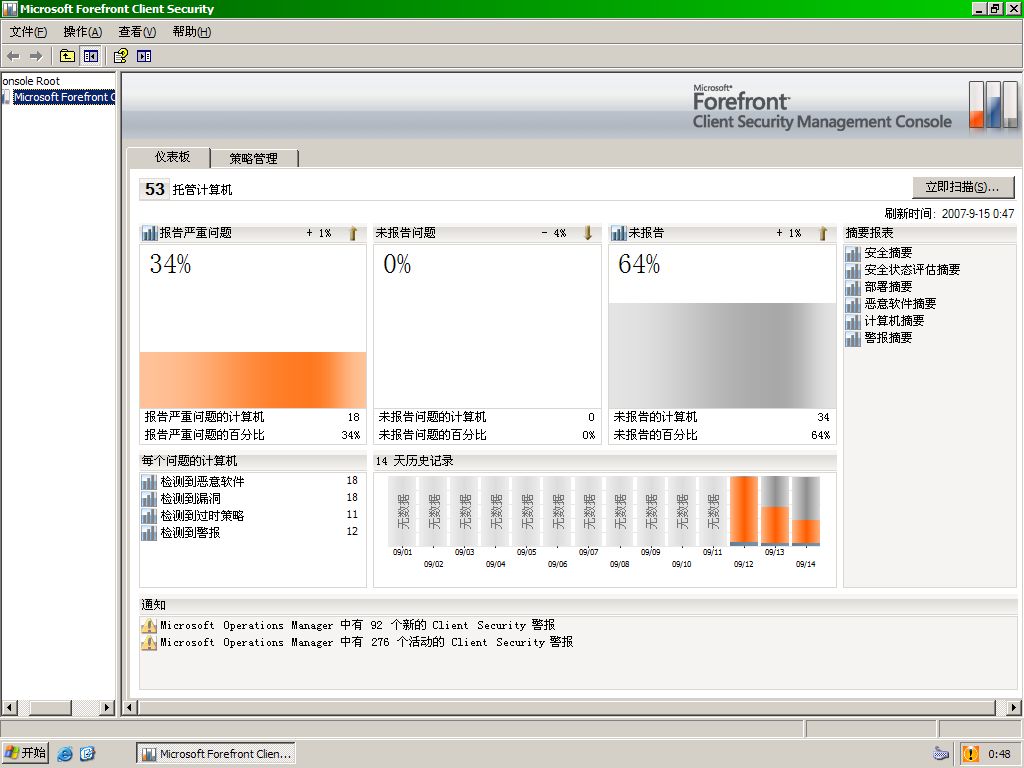Select Microsoft Forefront node in tree
The width and height of the screenshot is (1024, 768).
[x=64, y=97]
